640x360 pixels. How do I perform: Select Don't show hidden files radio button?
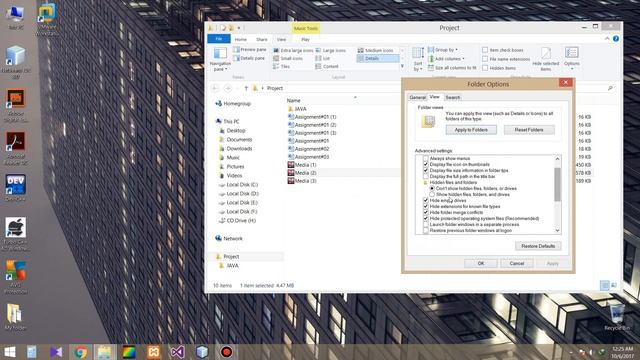432,189
